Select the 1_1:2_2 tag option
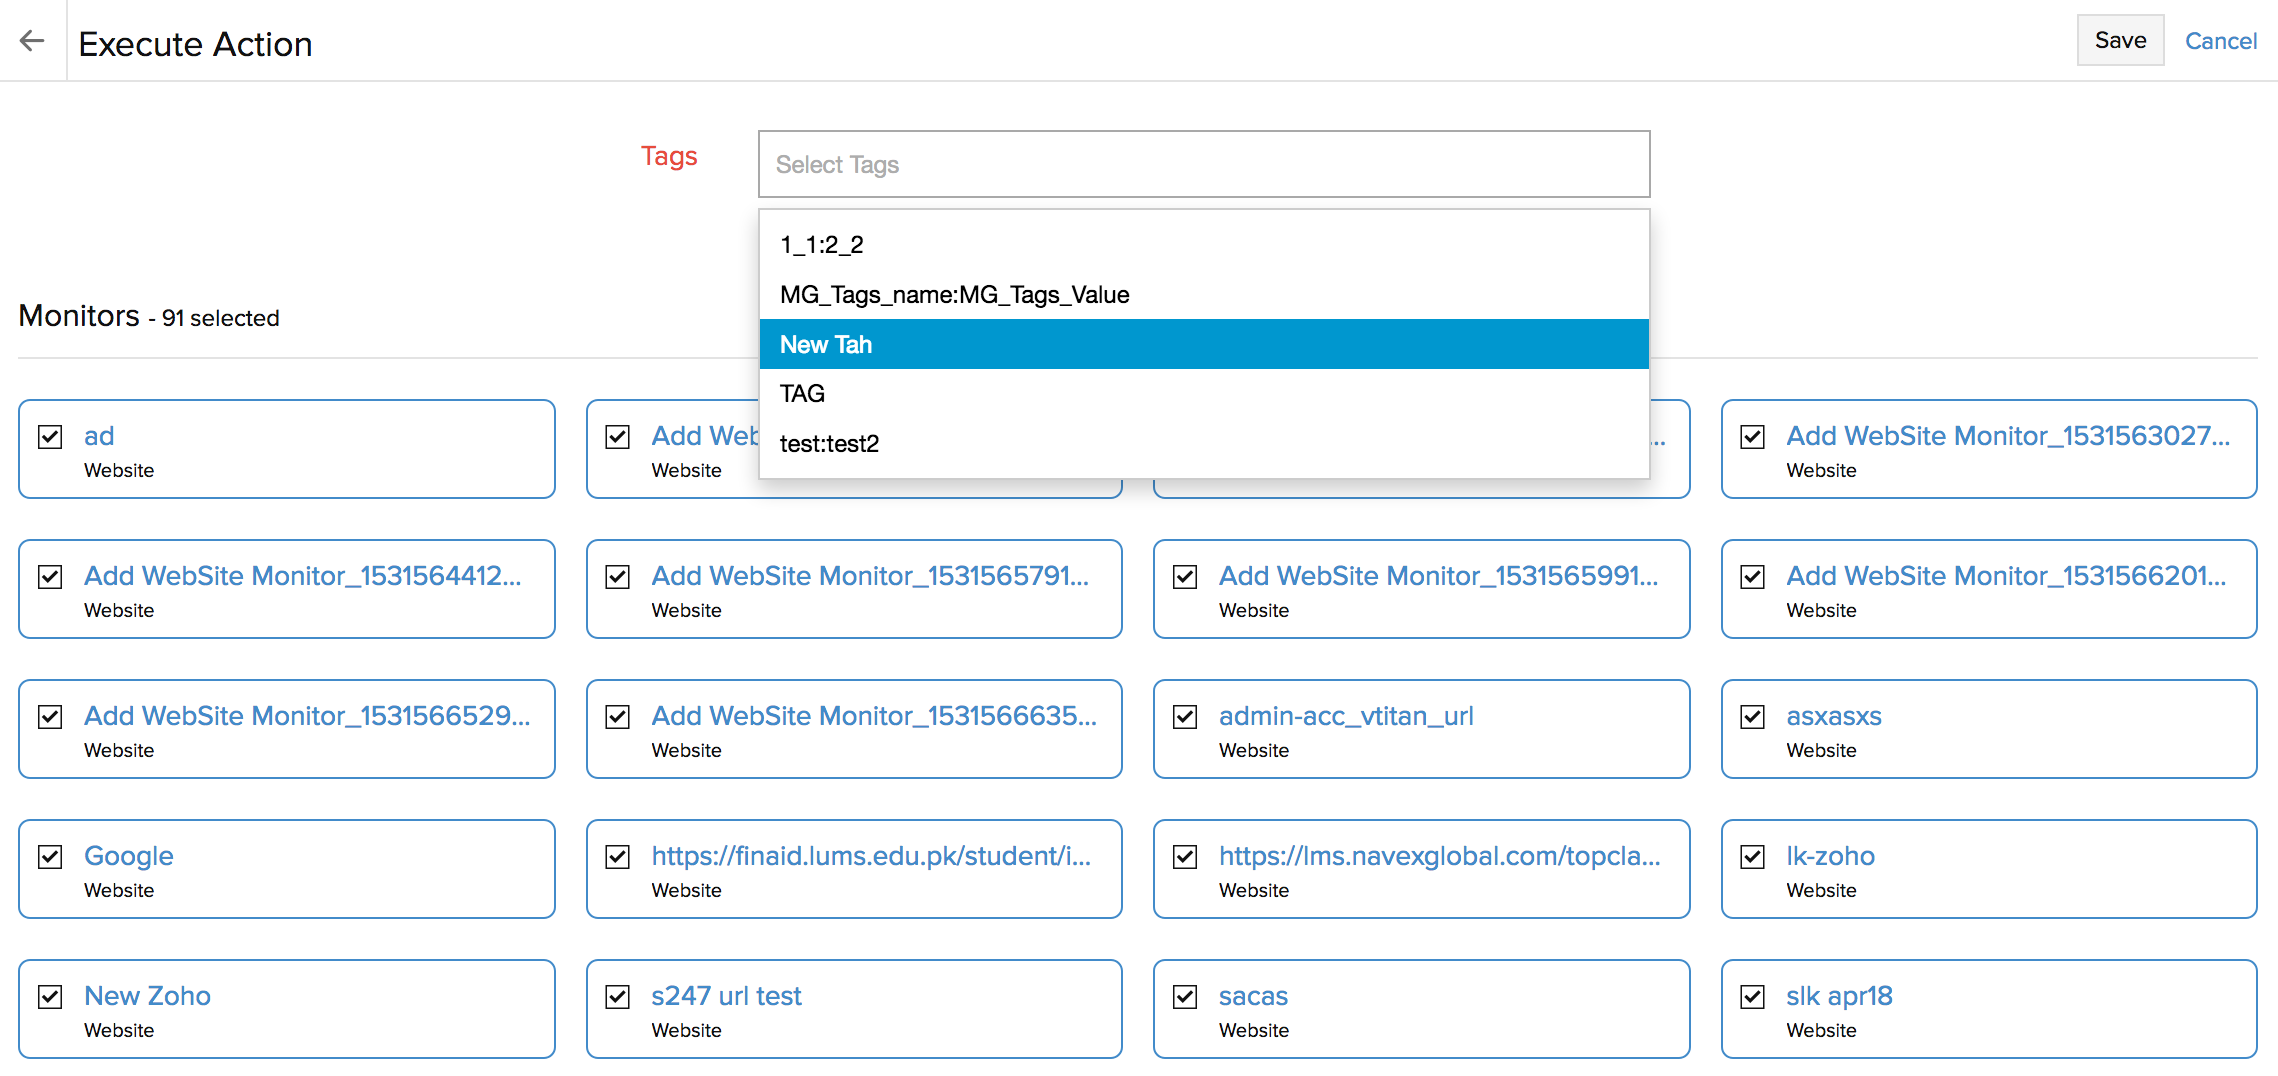Viewport: 2278px width, 1076px height. [822, 245]
